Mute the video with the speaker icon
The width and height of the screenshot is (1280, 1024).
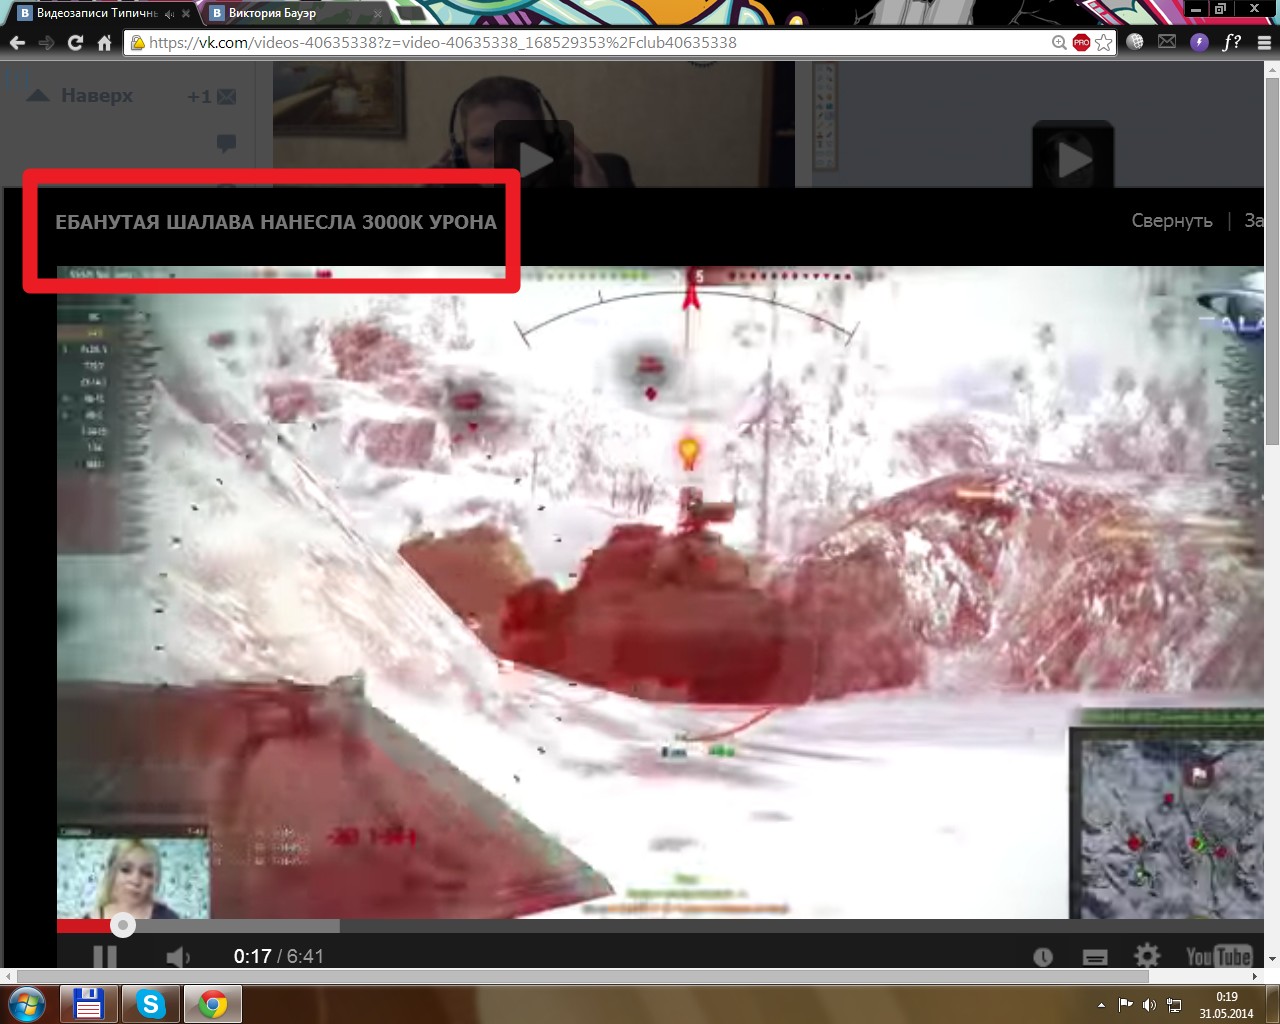click(177, 957)
